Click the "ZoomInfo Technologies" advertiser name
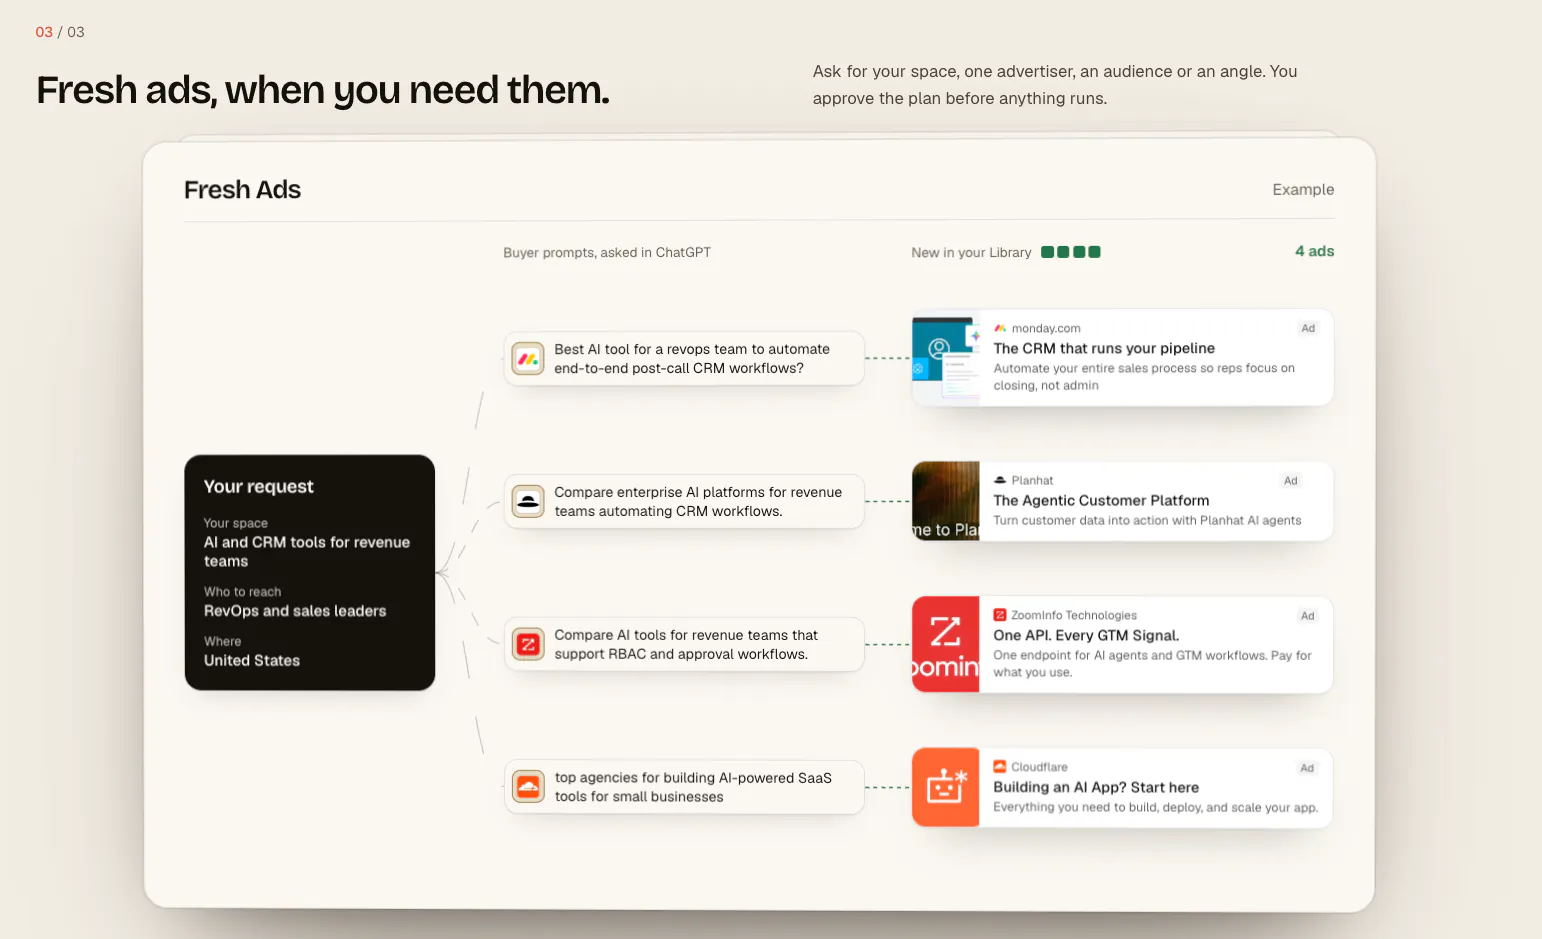Viewport: 1542px width, 939px height. 1074,615
